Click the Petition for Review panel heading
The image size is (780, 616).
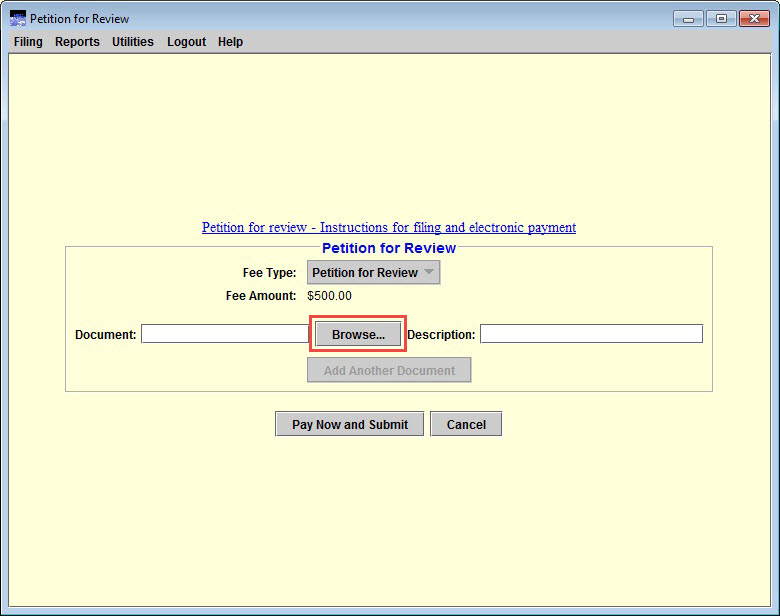pos(389,248)
